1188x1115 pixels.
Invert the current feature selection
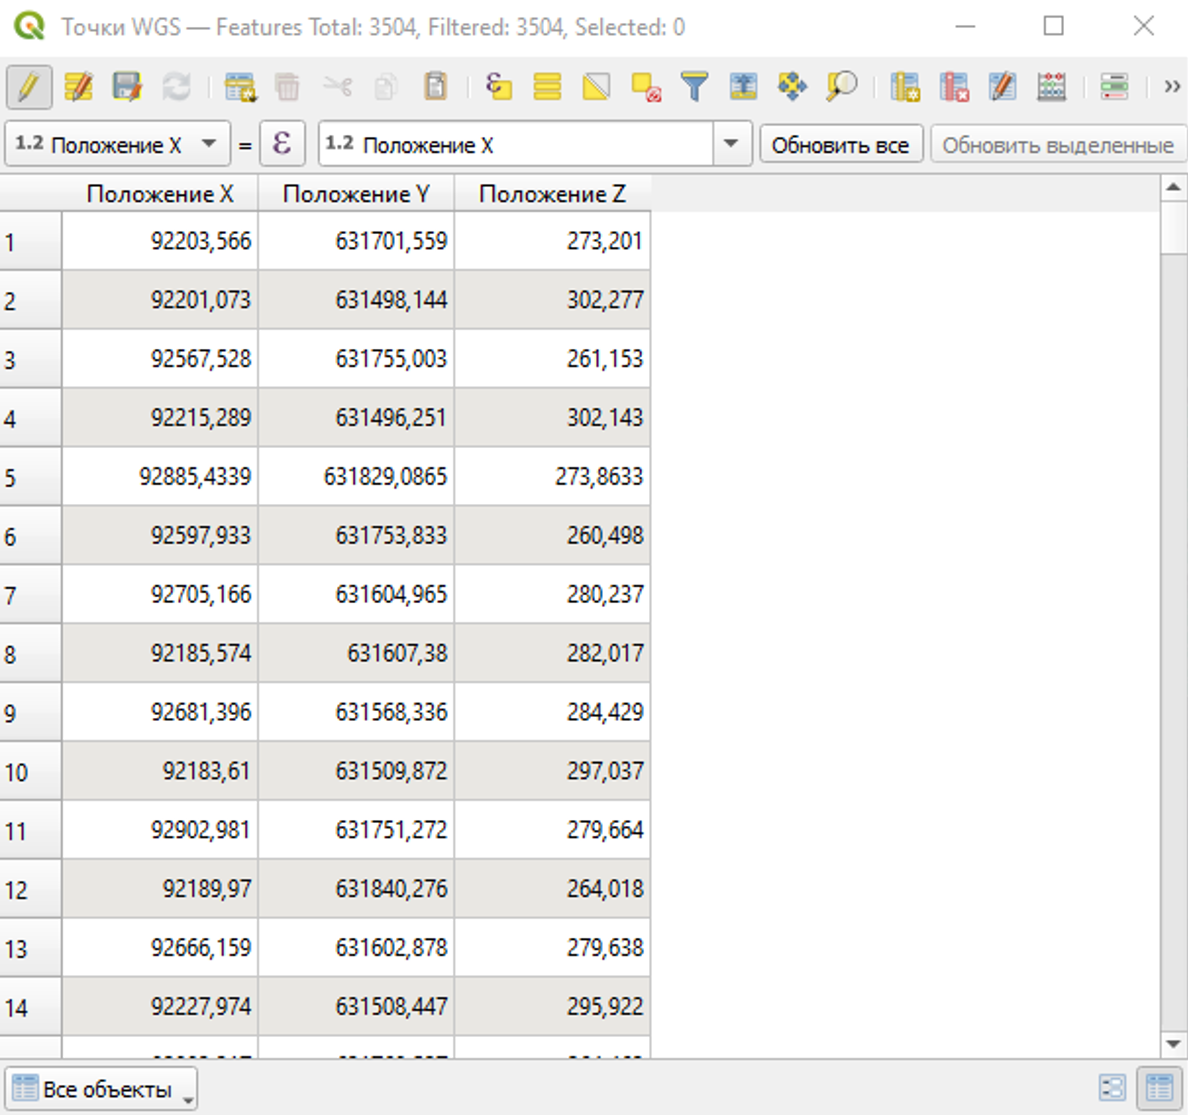tap(596, 87)
